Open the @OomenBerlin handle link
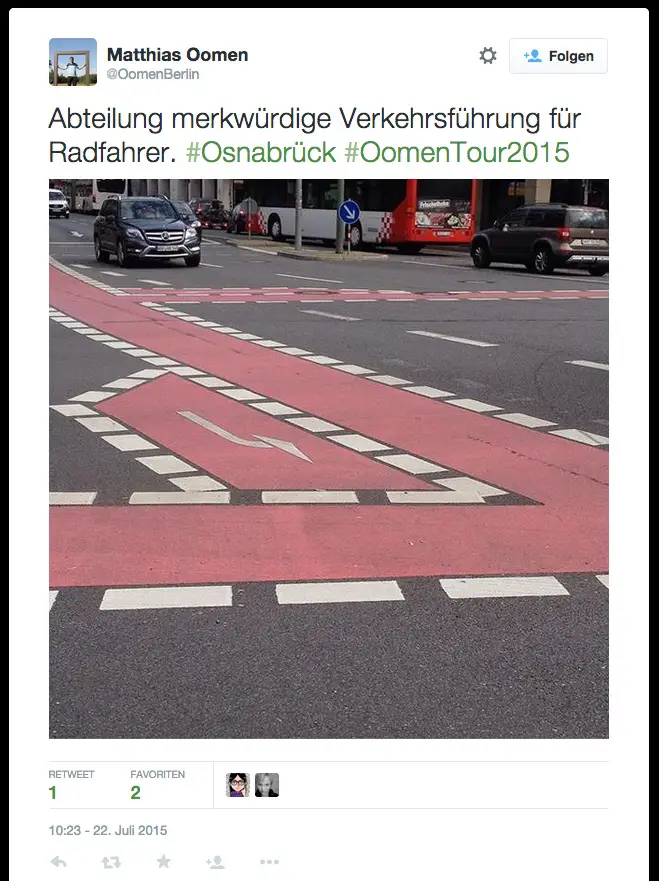 153,74
